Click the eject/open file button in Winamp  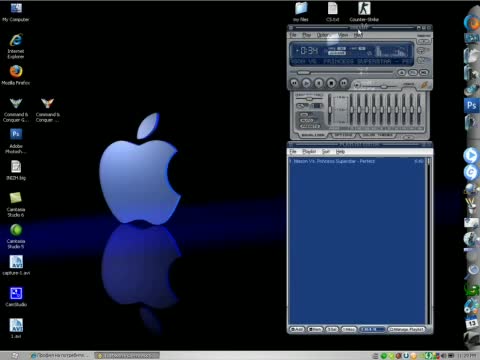pos(402,72)
